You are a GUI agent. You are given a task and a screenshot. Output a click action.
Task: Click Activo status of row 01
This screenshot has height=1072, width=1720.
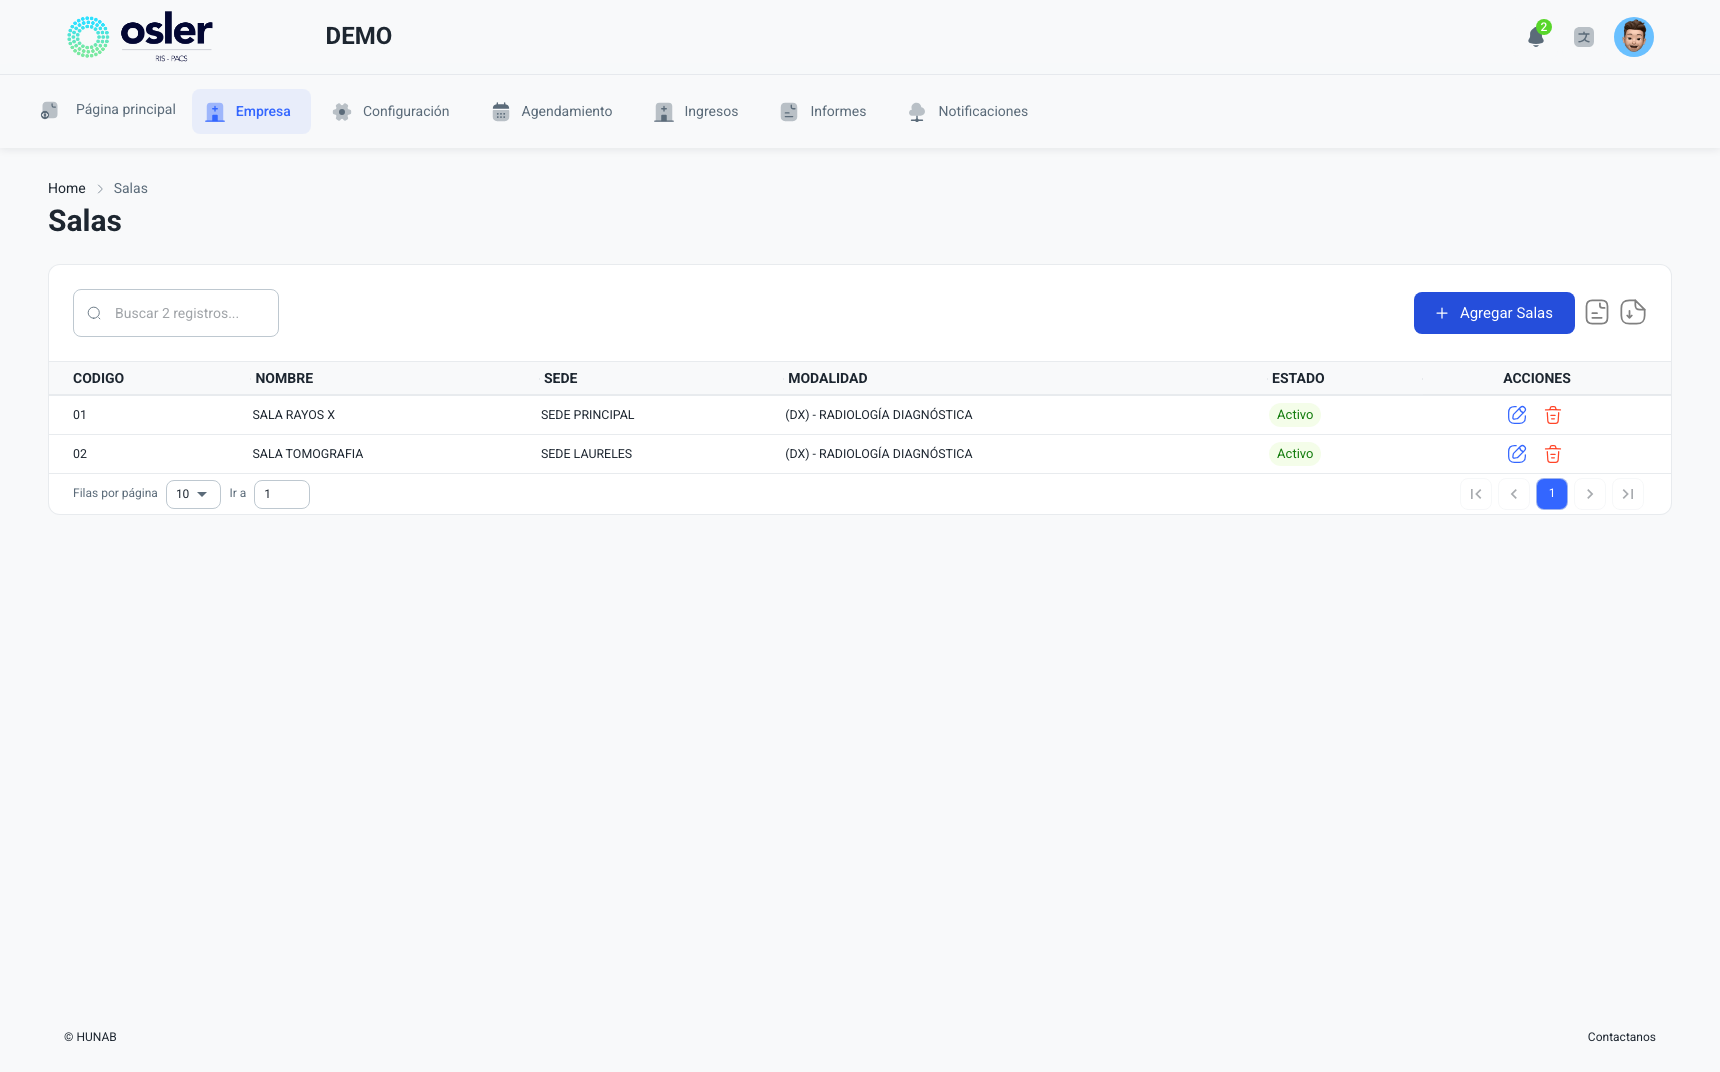[1295, 415]
